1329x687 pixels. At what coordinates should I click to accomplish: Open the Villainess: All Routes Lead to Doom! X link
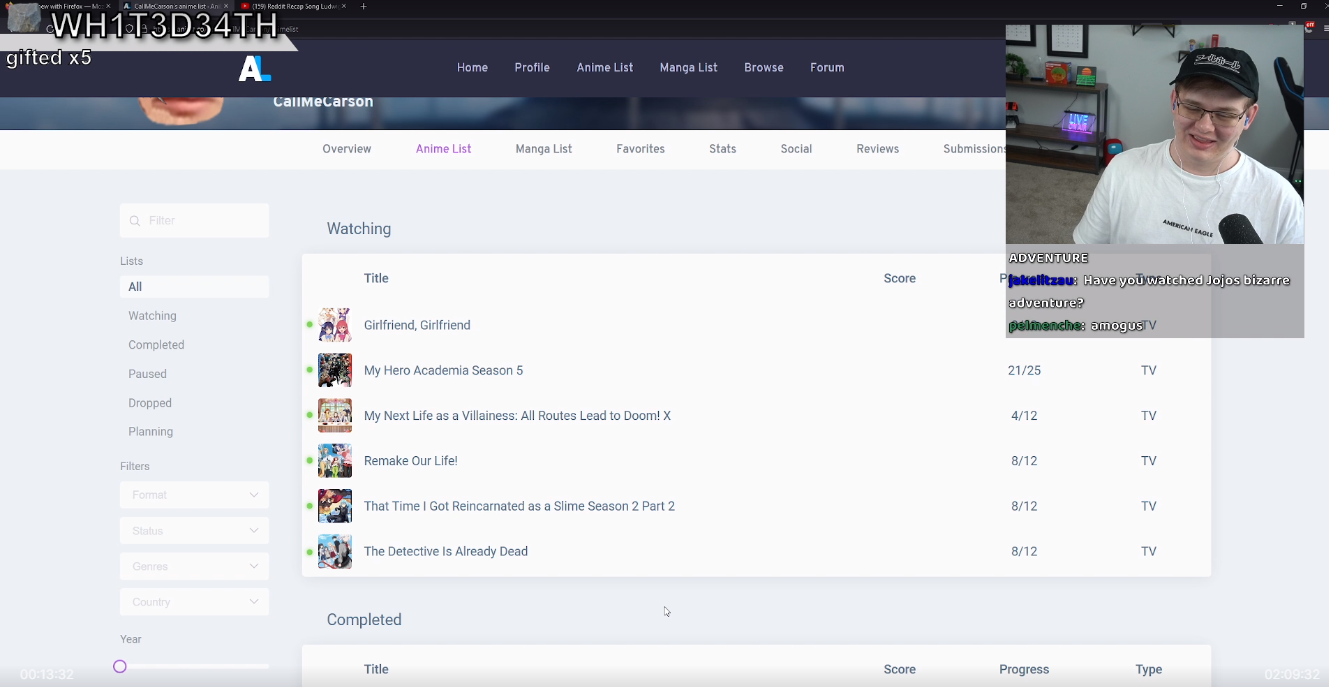(x=517, y=416)
